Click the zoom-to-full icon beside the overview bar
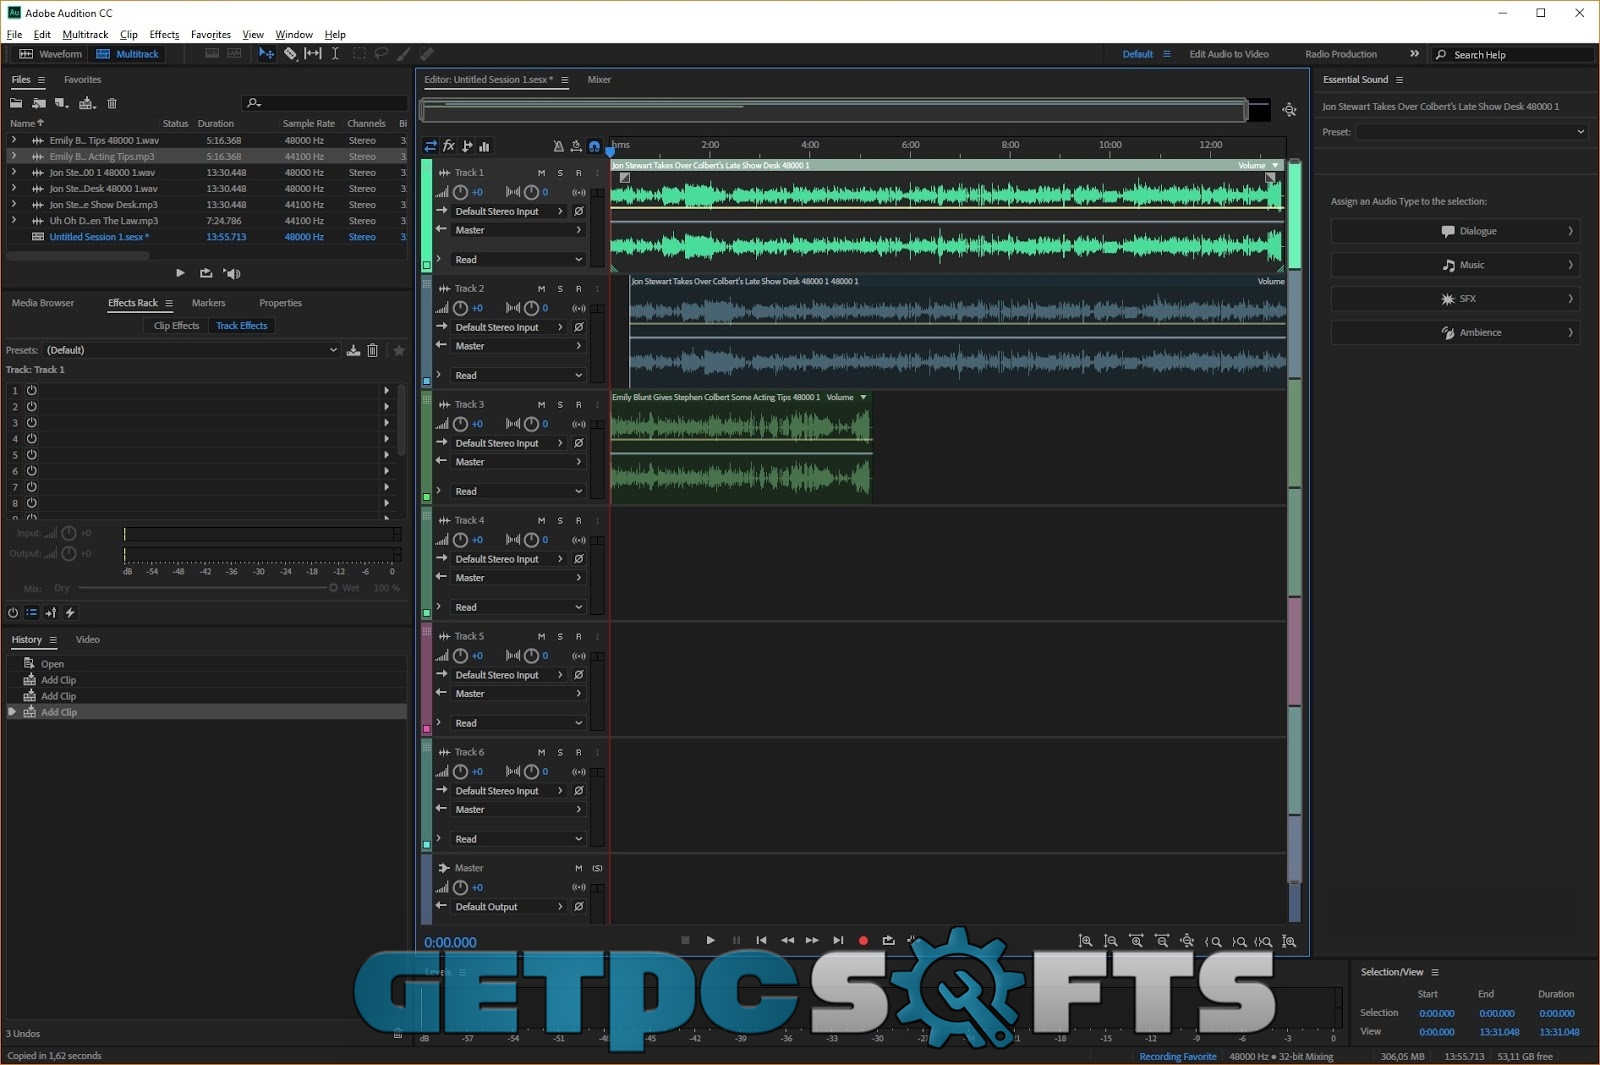 [1289, 110]
